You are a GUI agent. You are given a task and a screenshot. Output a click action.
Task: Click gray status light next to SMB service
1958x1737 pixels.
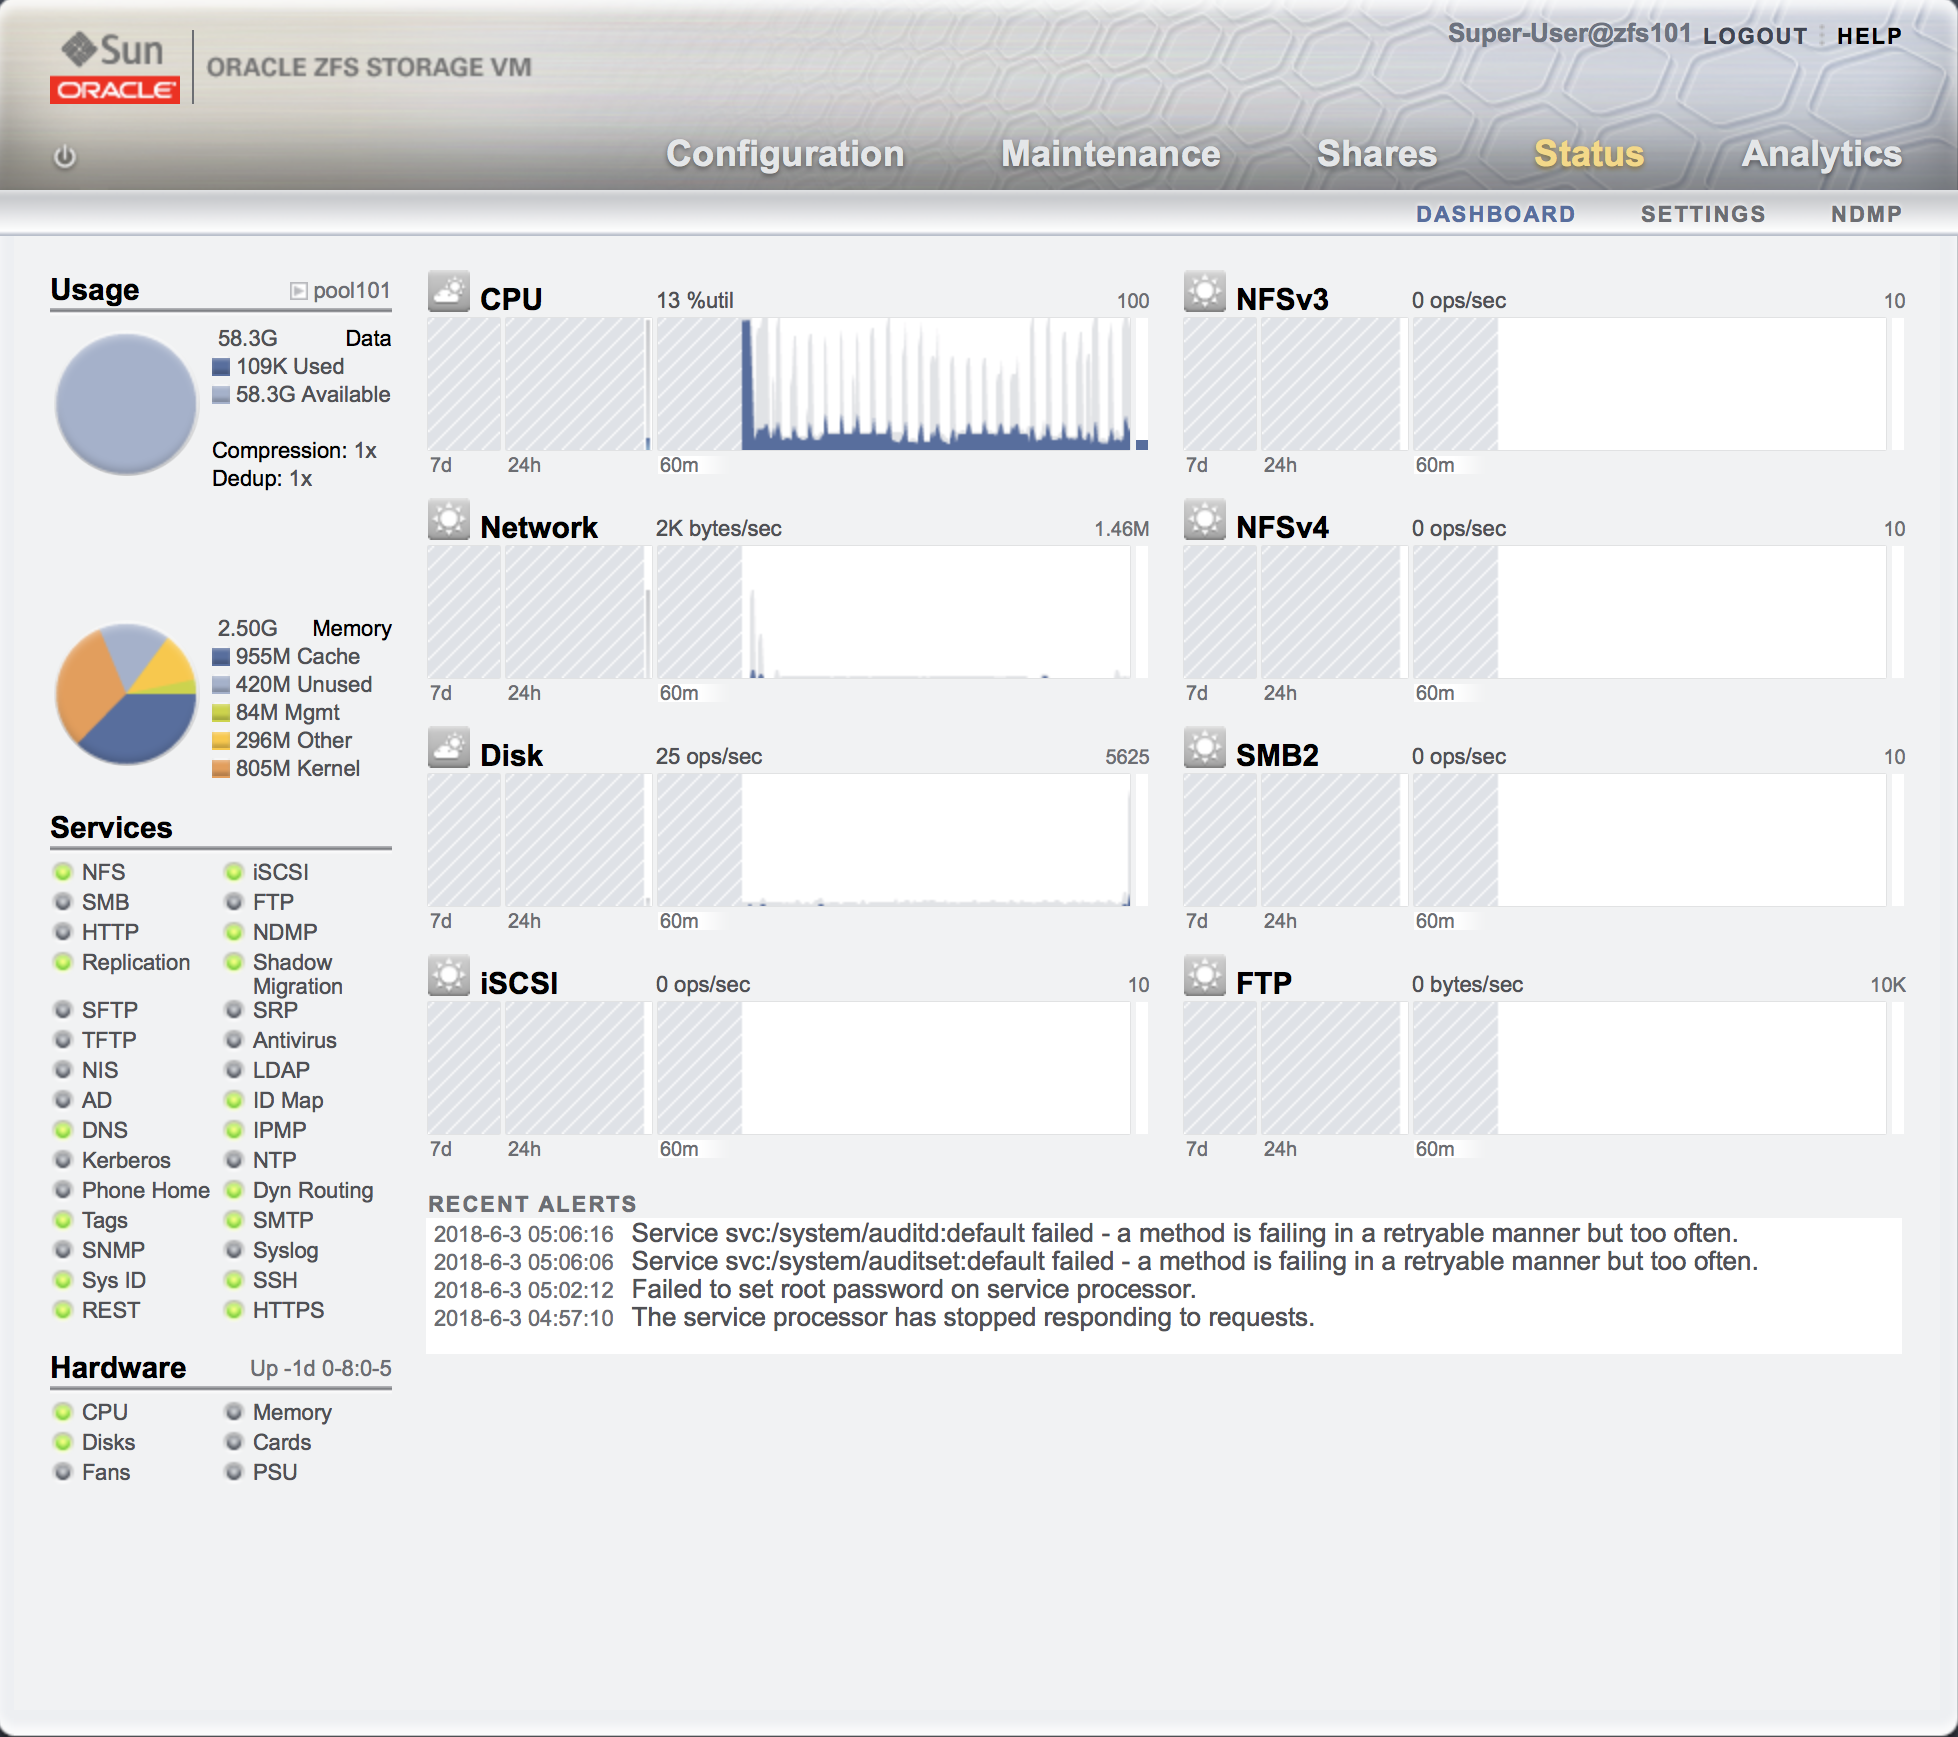[63, 902]
